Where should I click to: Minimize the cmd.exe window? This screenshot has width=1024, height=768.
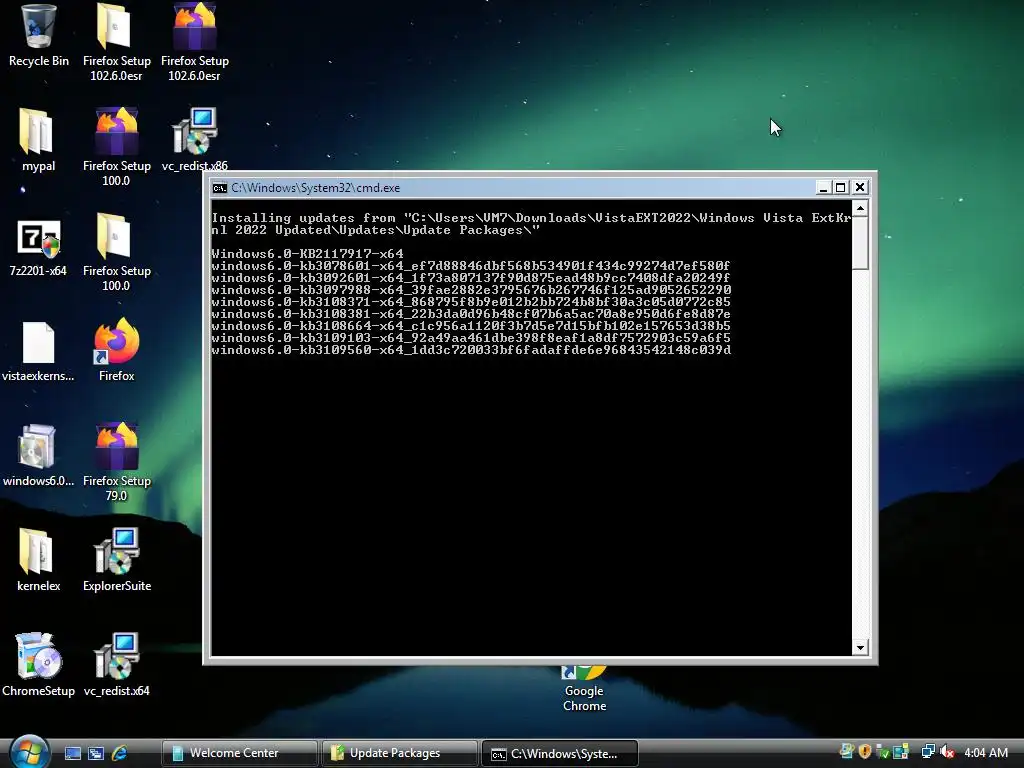824,188
